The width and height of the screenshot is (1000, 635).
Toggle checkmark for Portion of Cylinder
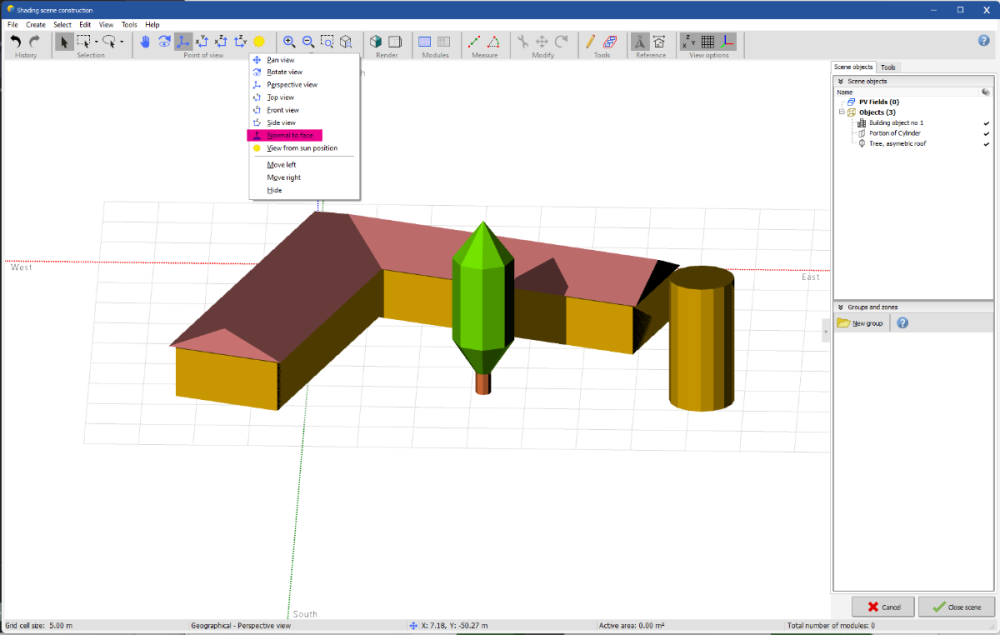coord(986,133)
